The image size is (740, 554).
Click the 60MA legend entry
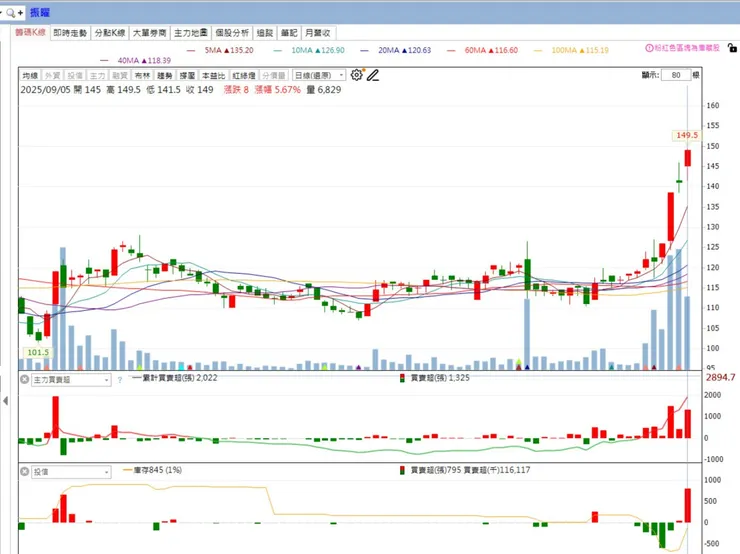[482, 50]
